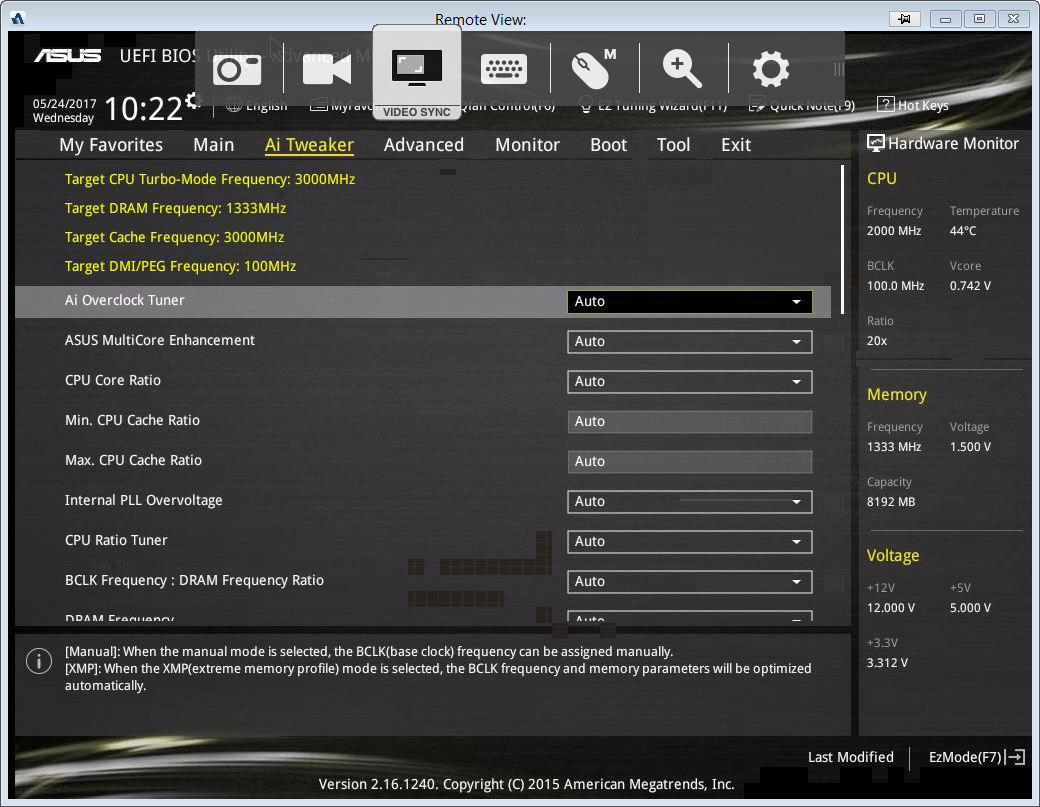The width and height of the screenshot is (1040, 807).
Task: Click the Min. CPU Cache Ratio field
Action: point(689,422)
